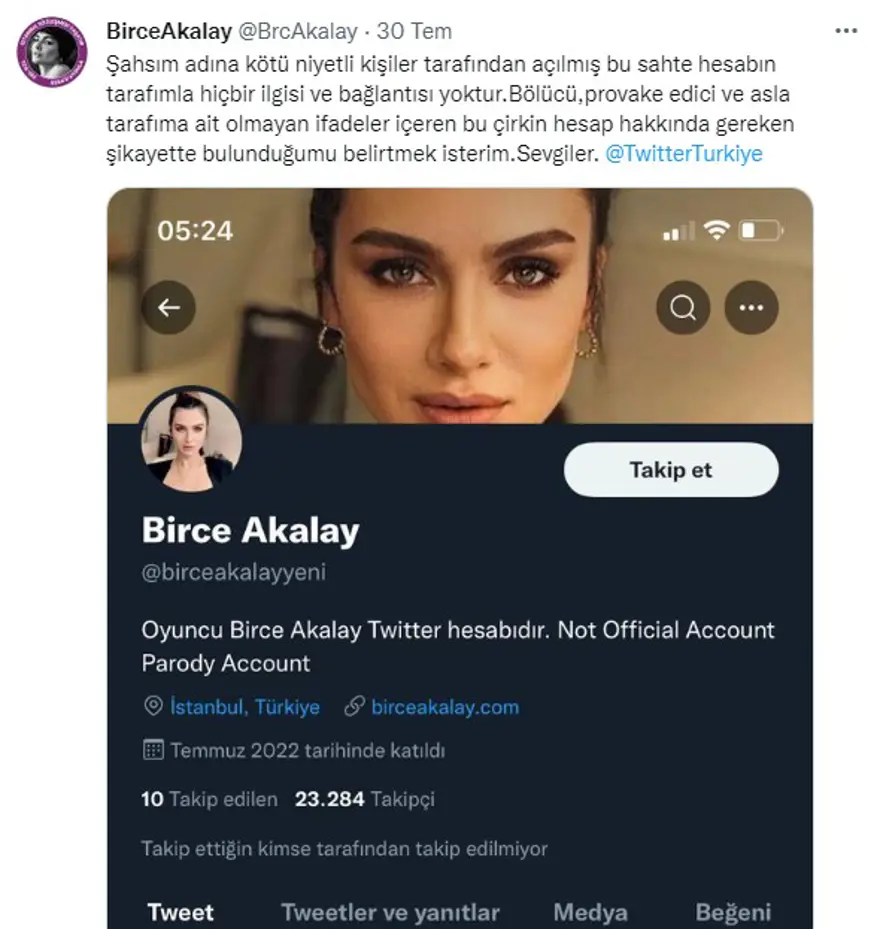This screenshot has height=929, width=880.
Task: Open Birce Akalay profile picture in screenshot
Action: [191, 440]
